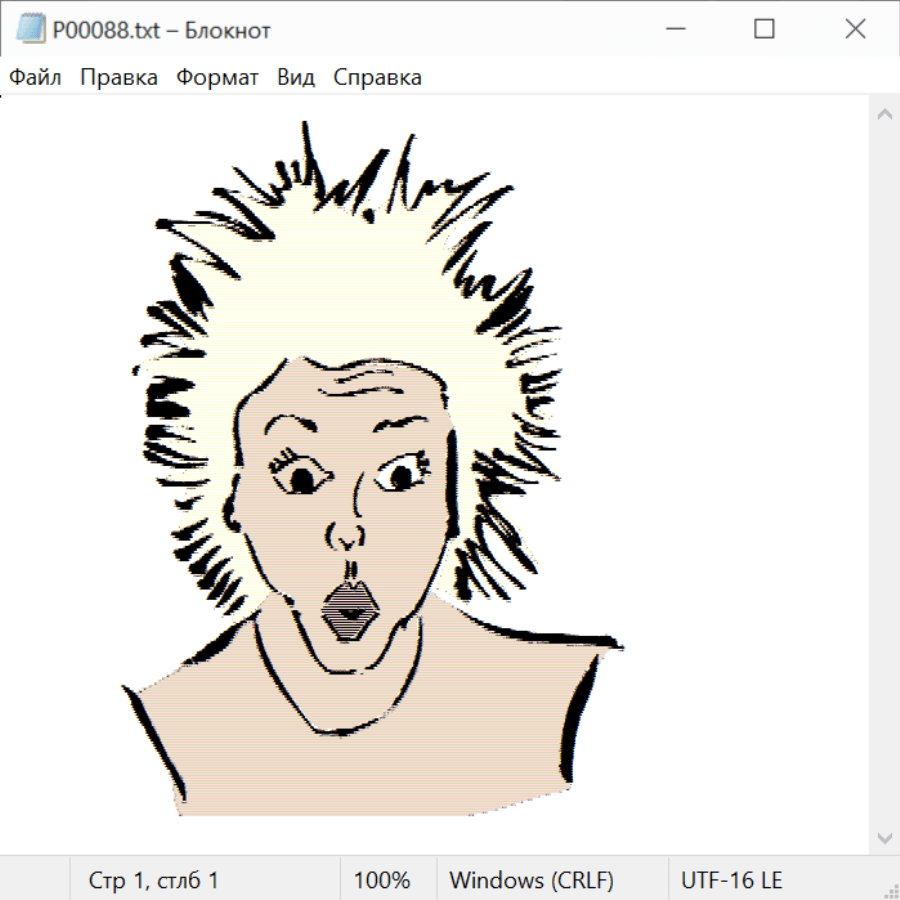Open the Правка menu
Image resolution: width=900 pixels, height=900 pixels.
pyautogui.click(x=119, y=78)
